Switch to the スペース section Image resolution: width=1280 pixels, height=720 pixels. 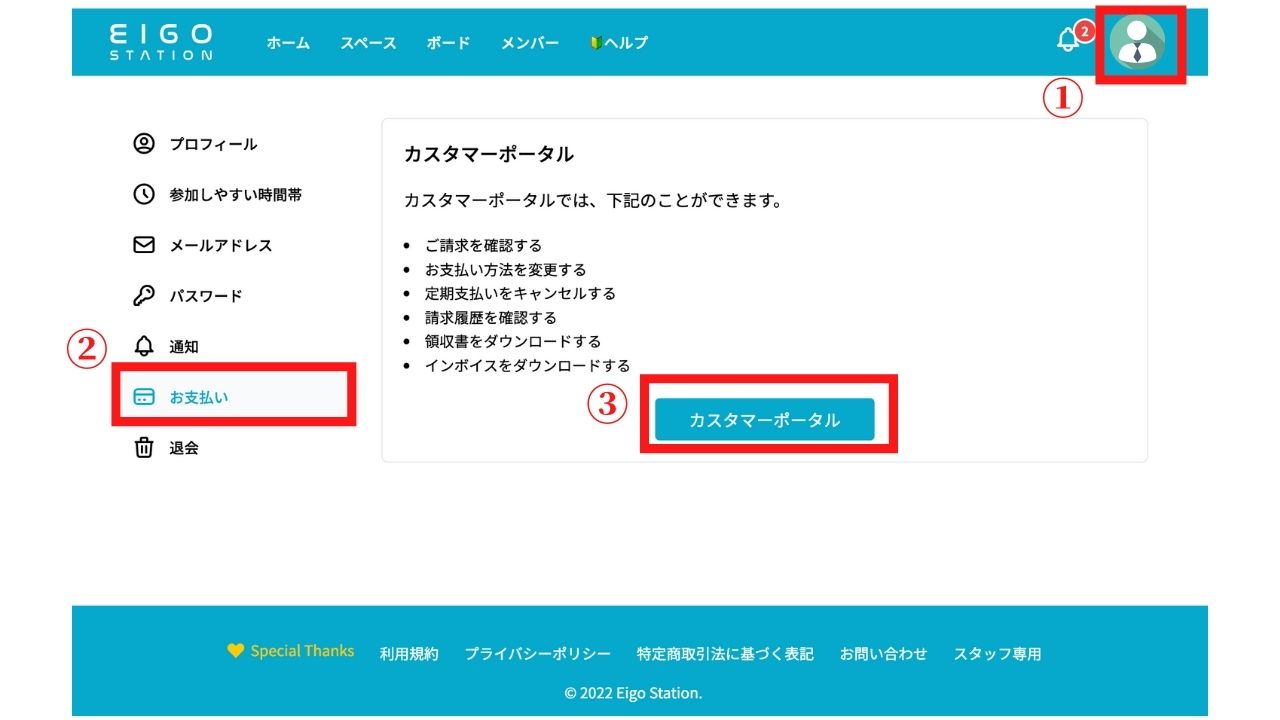click(368, 43)
